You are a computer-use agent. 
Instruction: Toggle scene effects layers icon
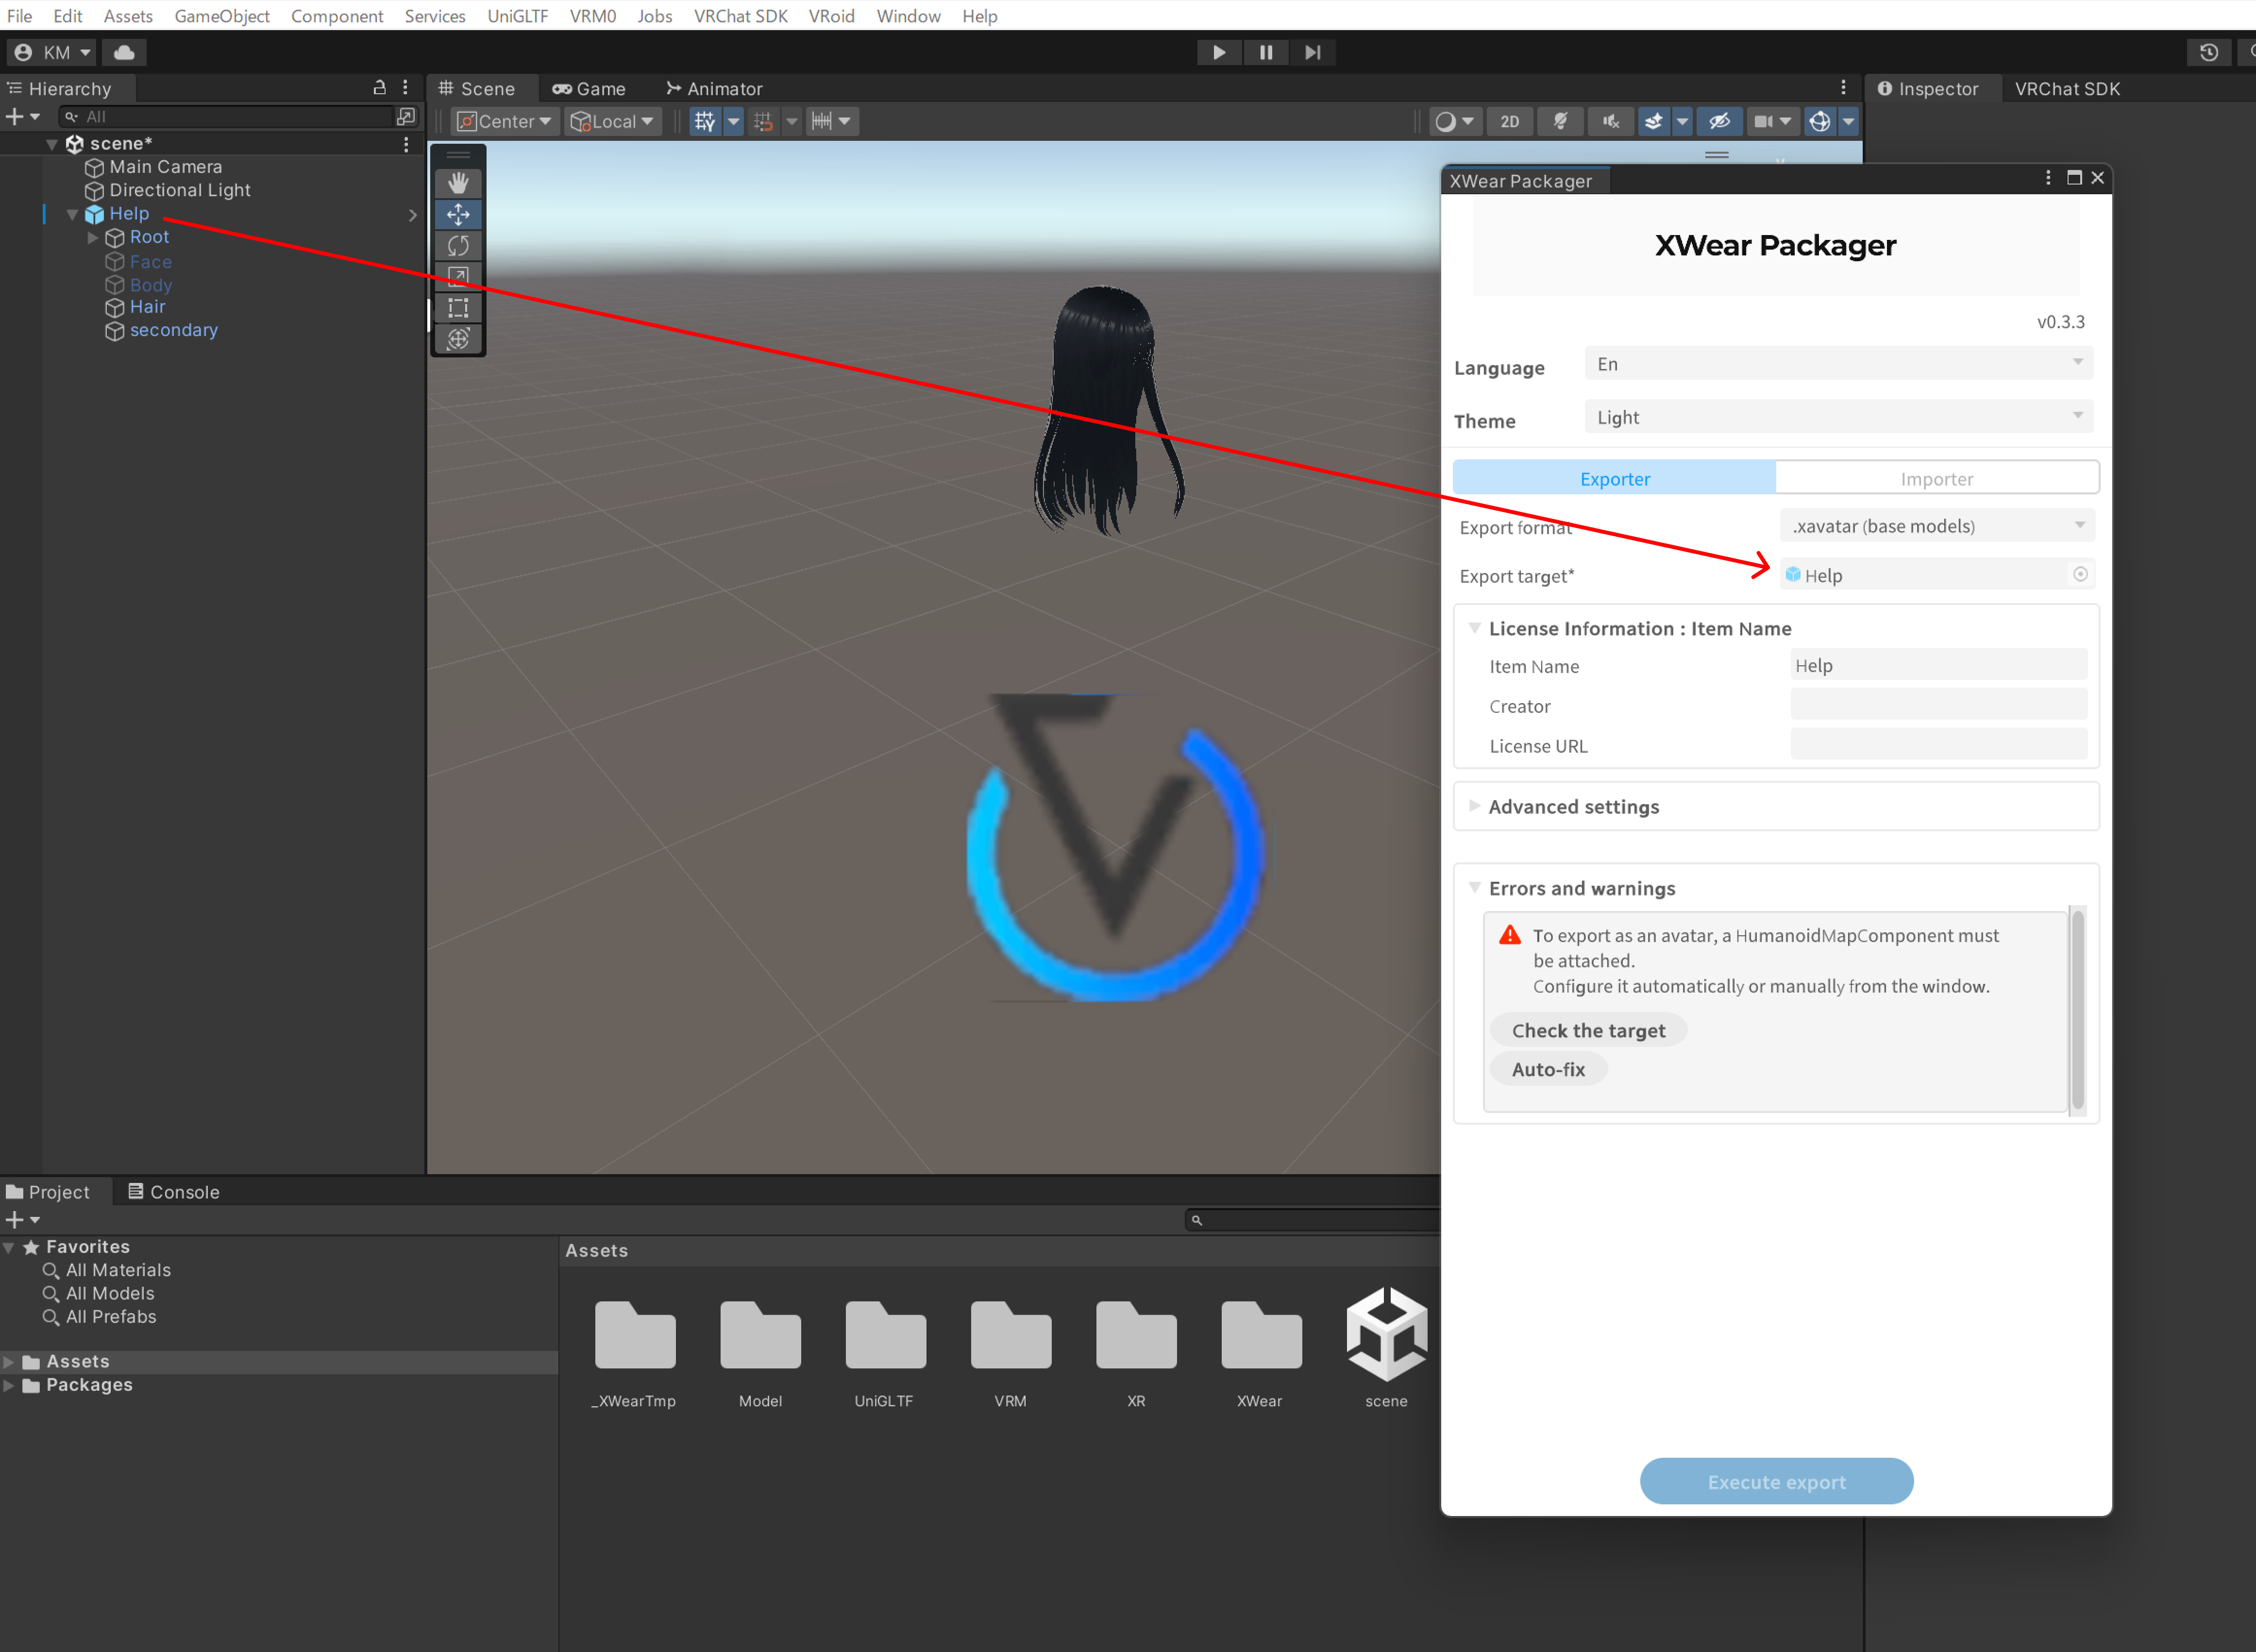tap(1654, 121)
